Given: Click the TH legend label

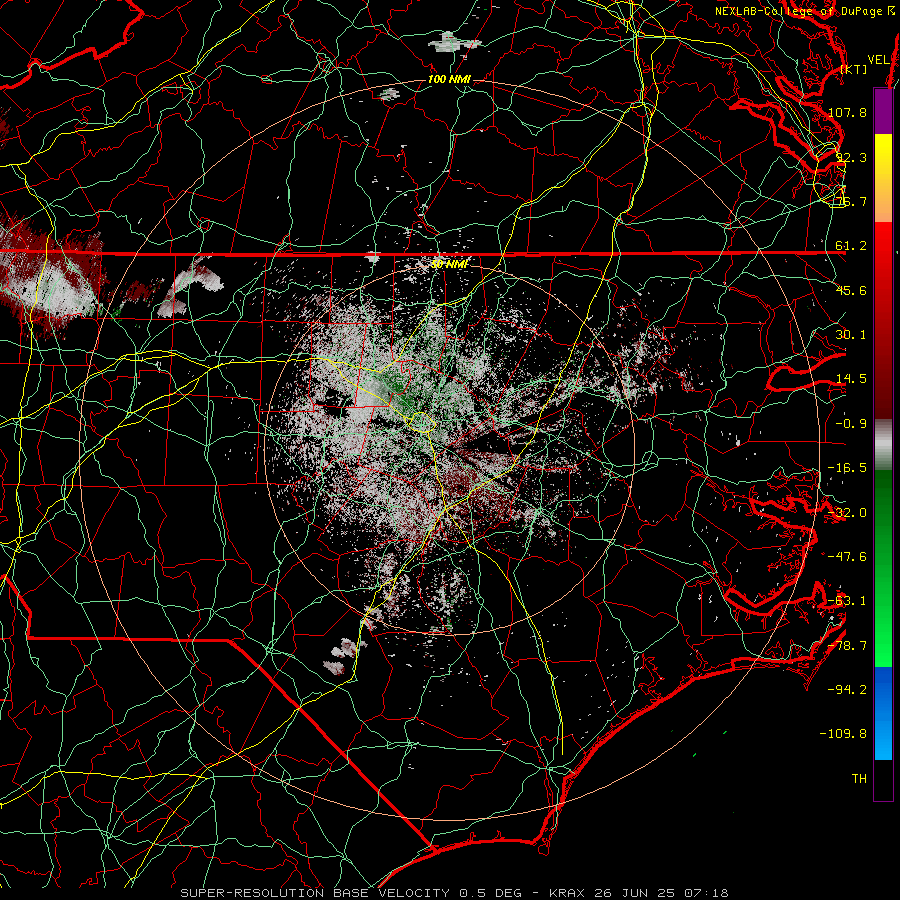Looking at the screenshot, I should point(859,779).
